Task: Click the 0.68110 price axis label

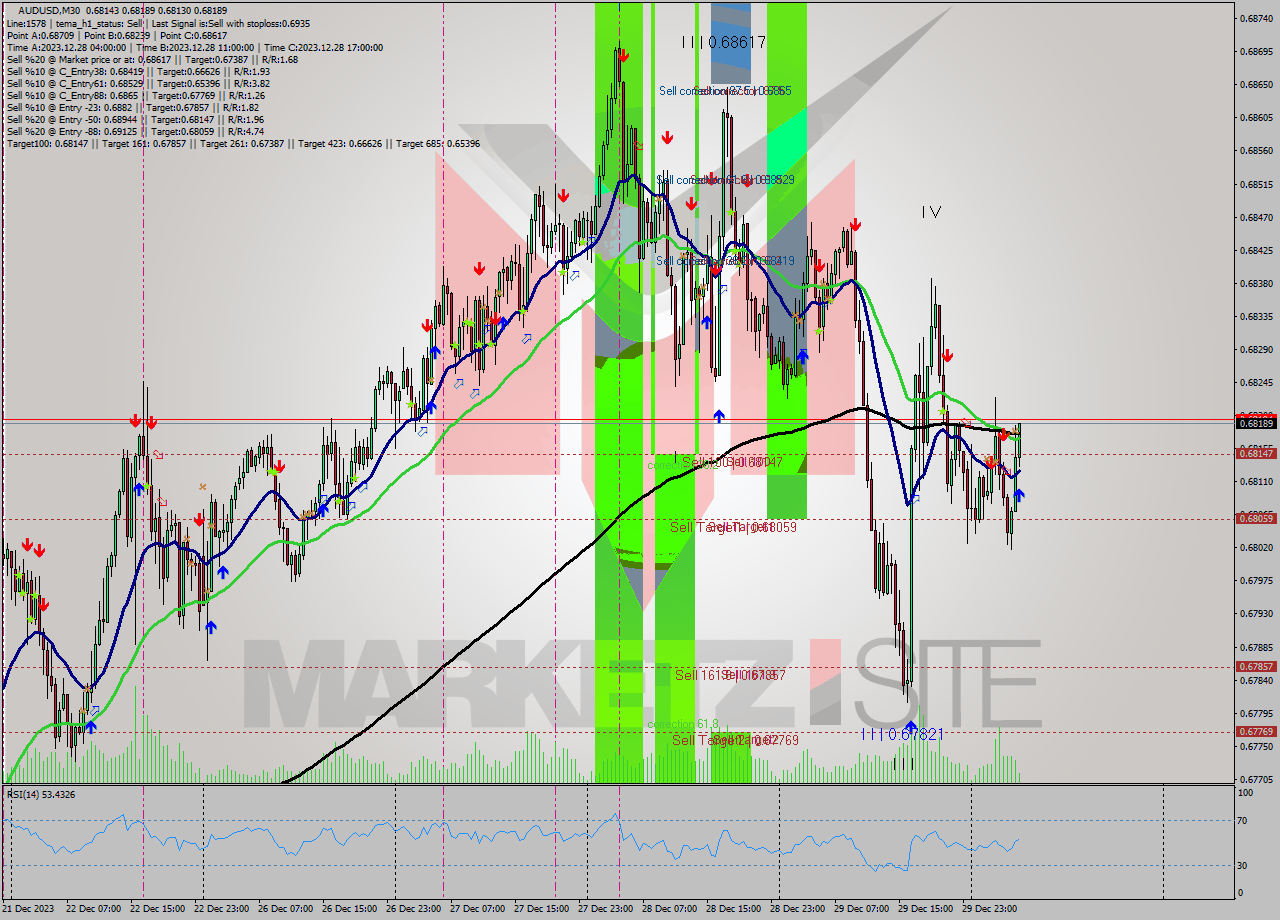Action: [1256, 482]
